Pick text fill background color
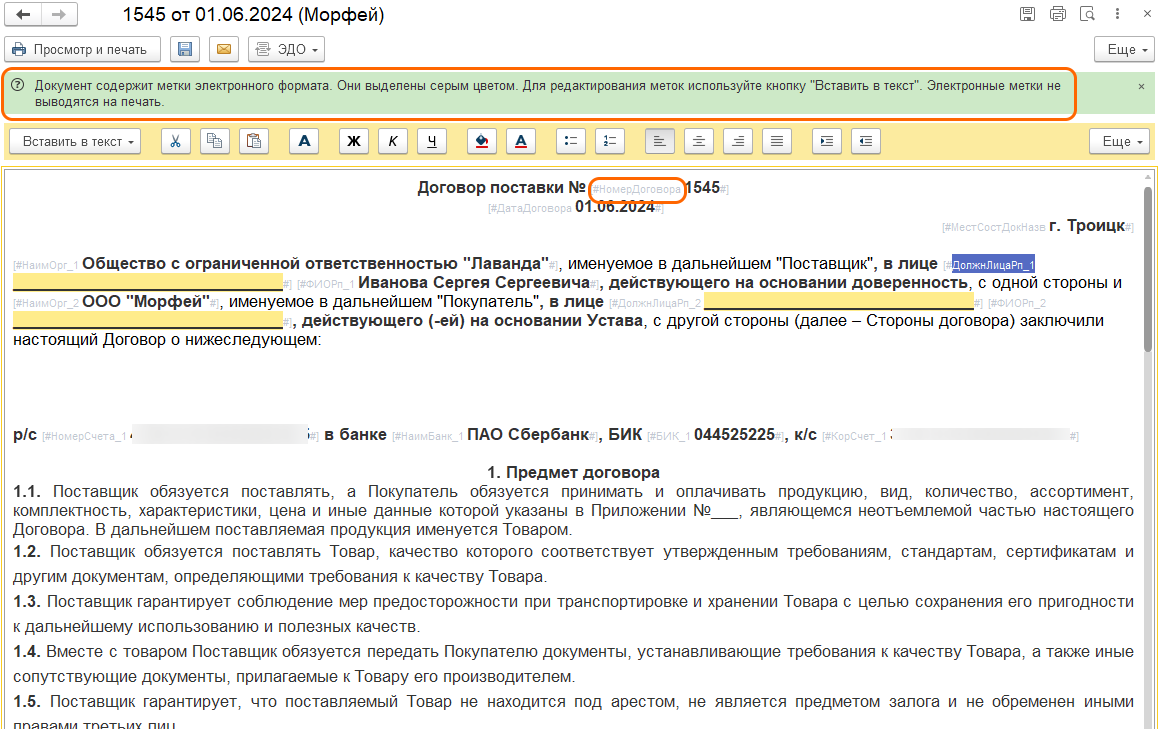Viewport: 1160px width, 729px height. (481, 142)
